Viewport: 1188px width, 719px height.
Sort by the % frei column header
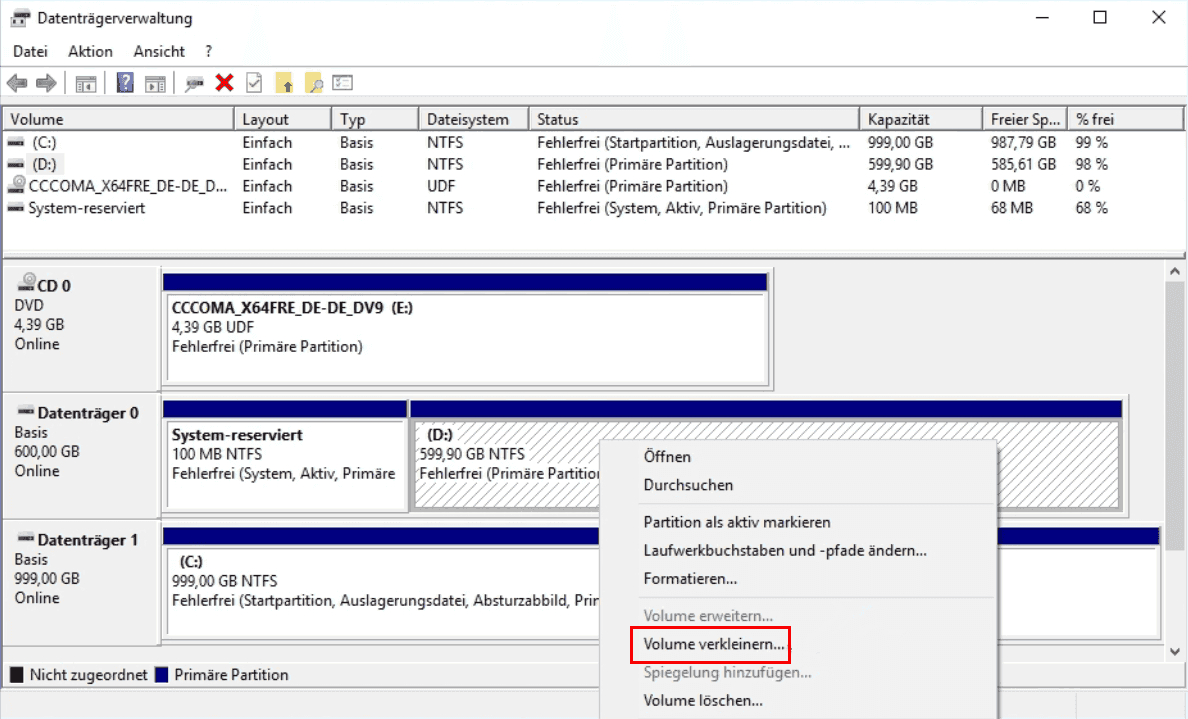[1125, 119]
